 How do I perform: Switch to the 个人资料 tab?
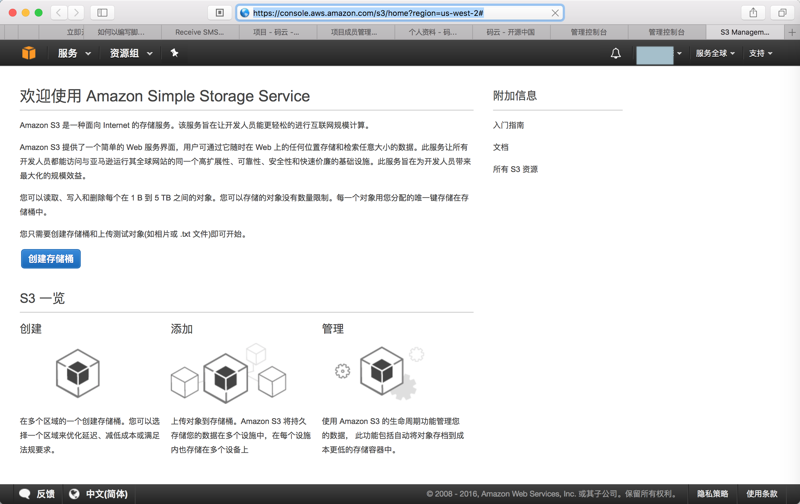click(433, 32)
